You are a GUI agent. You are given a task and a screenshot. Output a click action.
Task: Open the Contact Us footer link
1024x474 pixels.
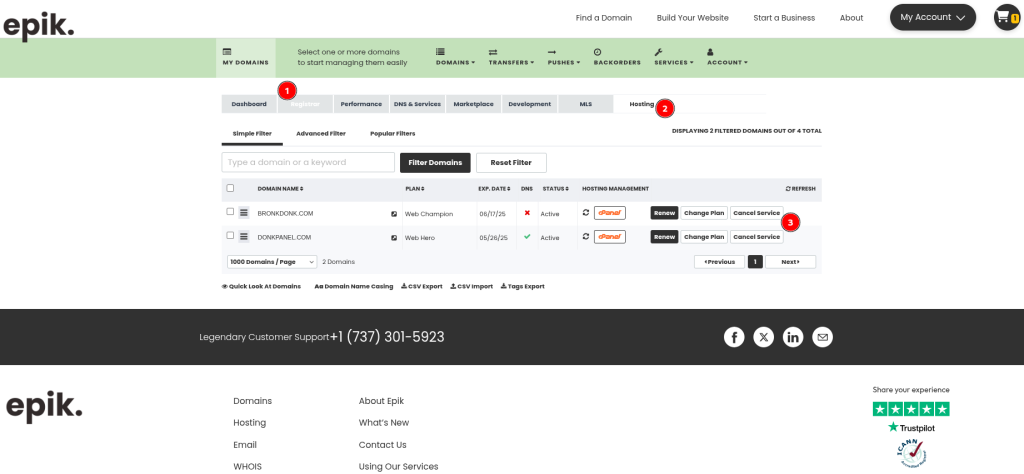click(x=383, y=445)
